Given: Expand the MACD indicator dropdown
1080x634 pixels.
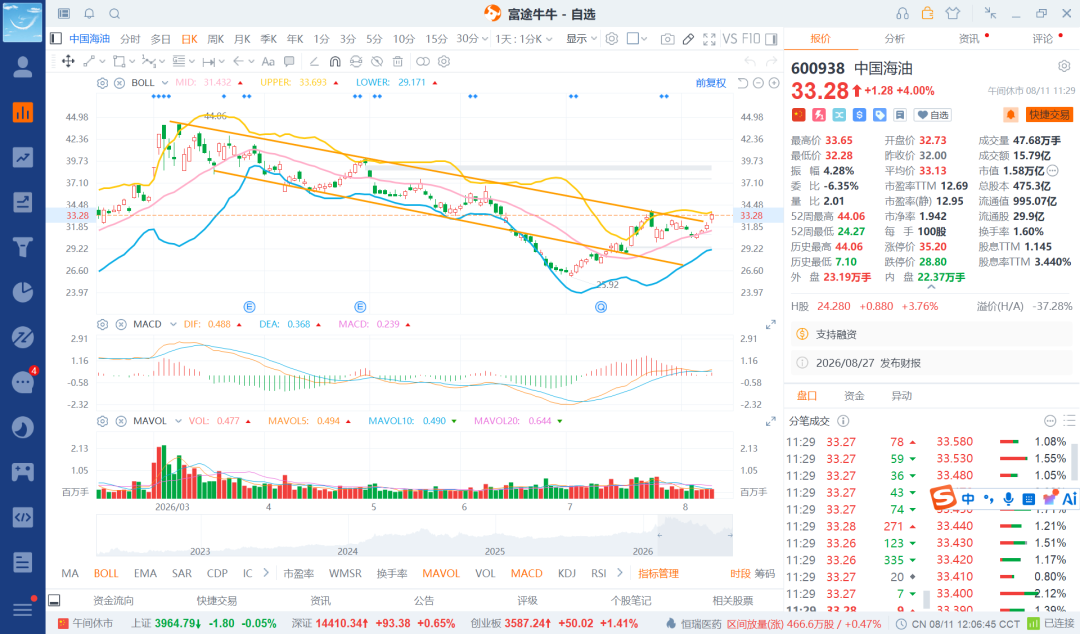Looking at the screenshot, I should coord(173,324).
